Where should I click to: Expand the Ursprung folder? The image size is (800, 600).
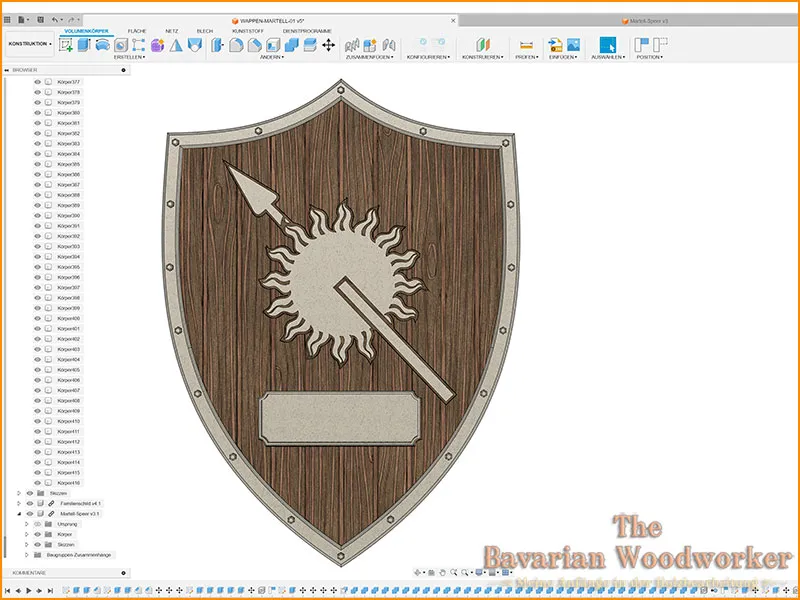pyautogui.click(x=27, y=524)
